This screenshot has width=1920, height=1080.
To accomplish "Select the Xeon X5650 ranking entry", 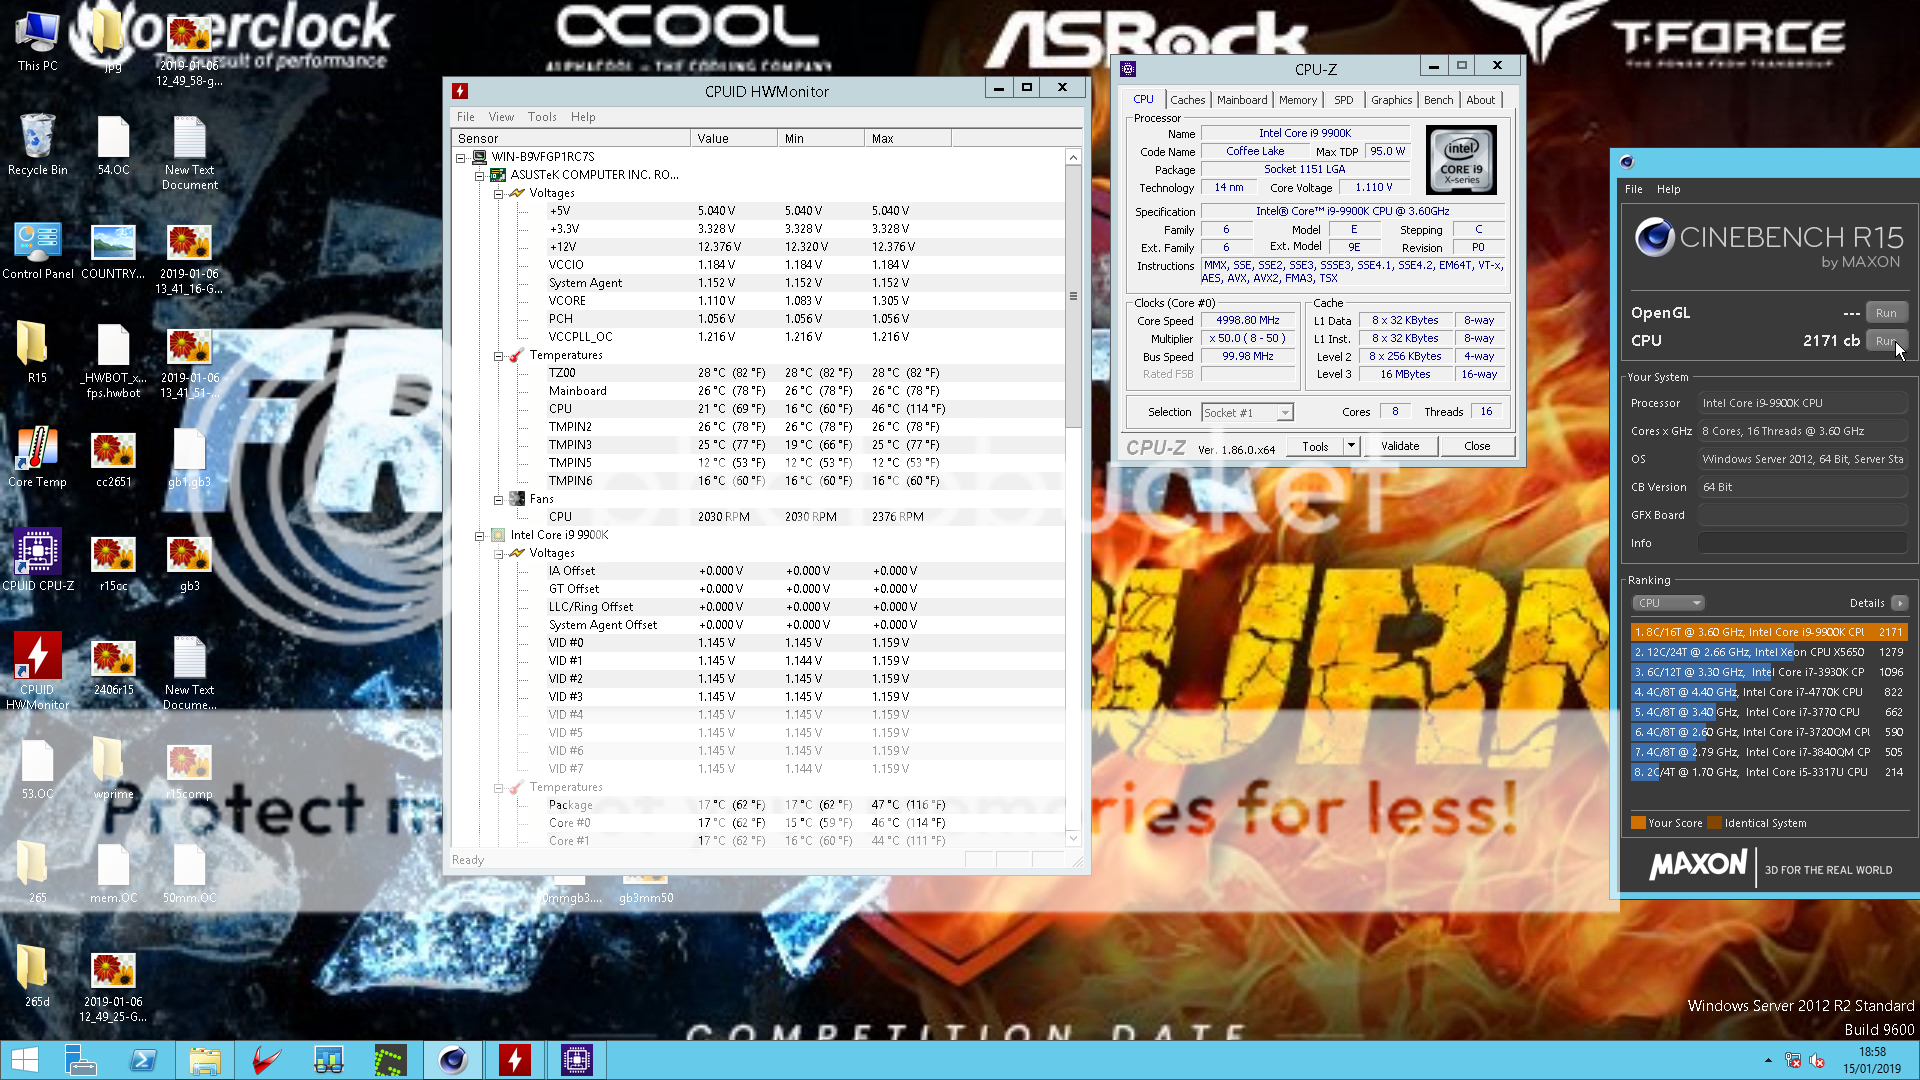I will click(x=1768, y=652).
